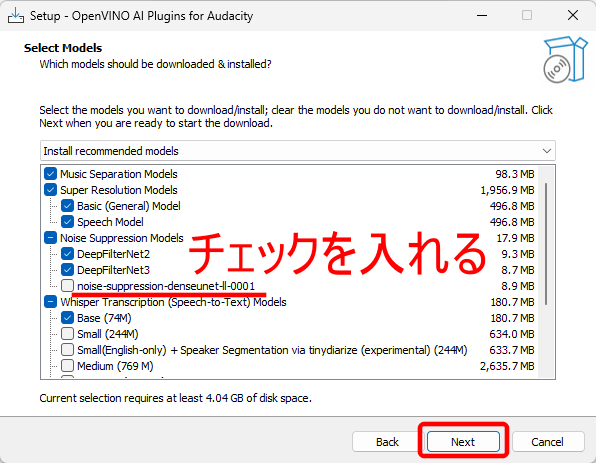The image size is (596, 463).
Task: Click Next to start the download
Action: coord(463,442)
